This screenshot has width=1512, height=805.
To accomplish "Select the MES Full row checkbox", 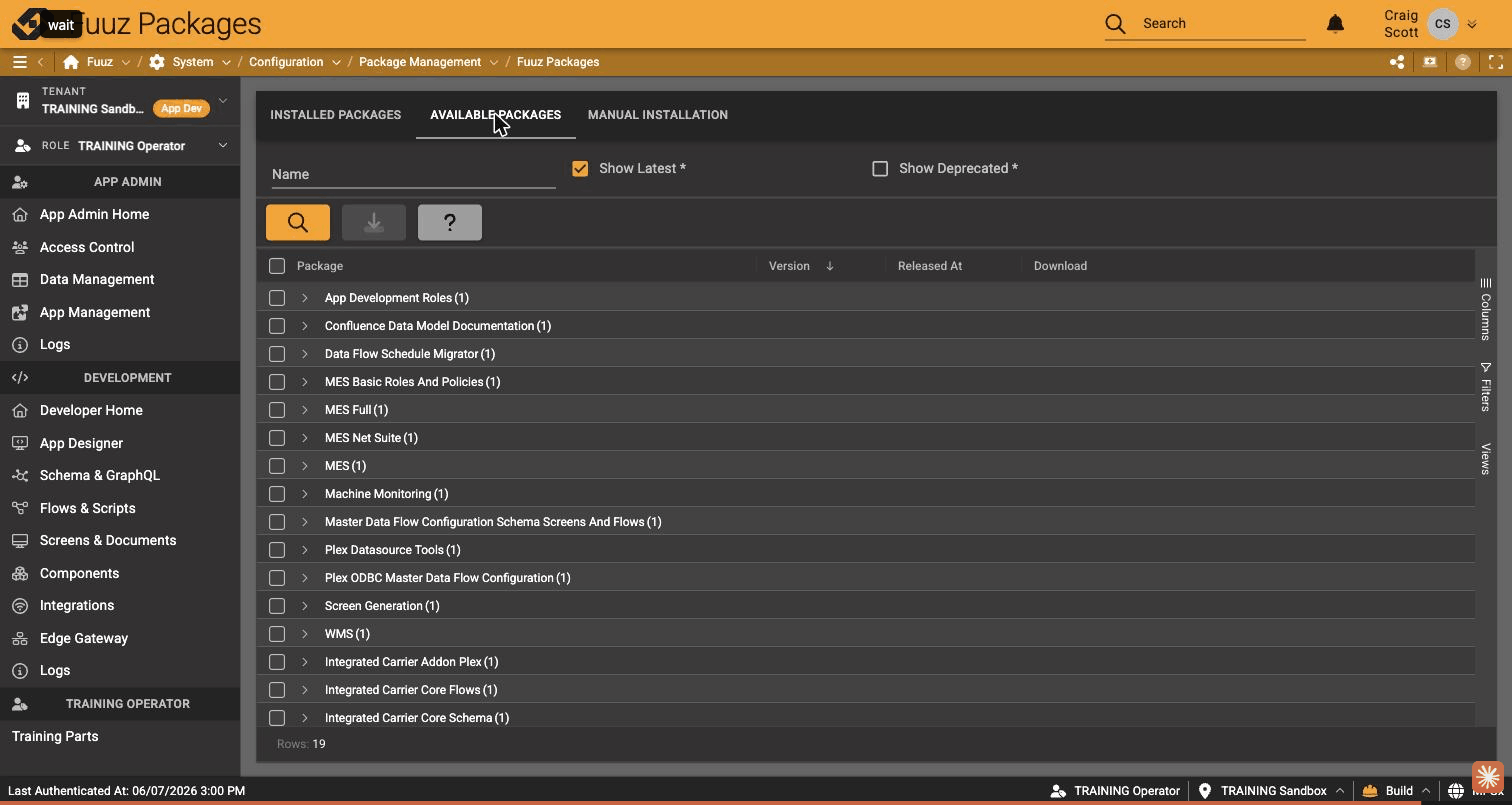I will click(x=277, y=410).
